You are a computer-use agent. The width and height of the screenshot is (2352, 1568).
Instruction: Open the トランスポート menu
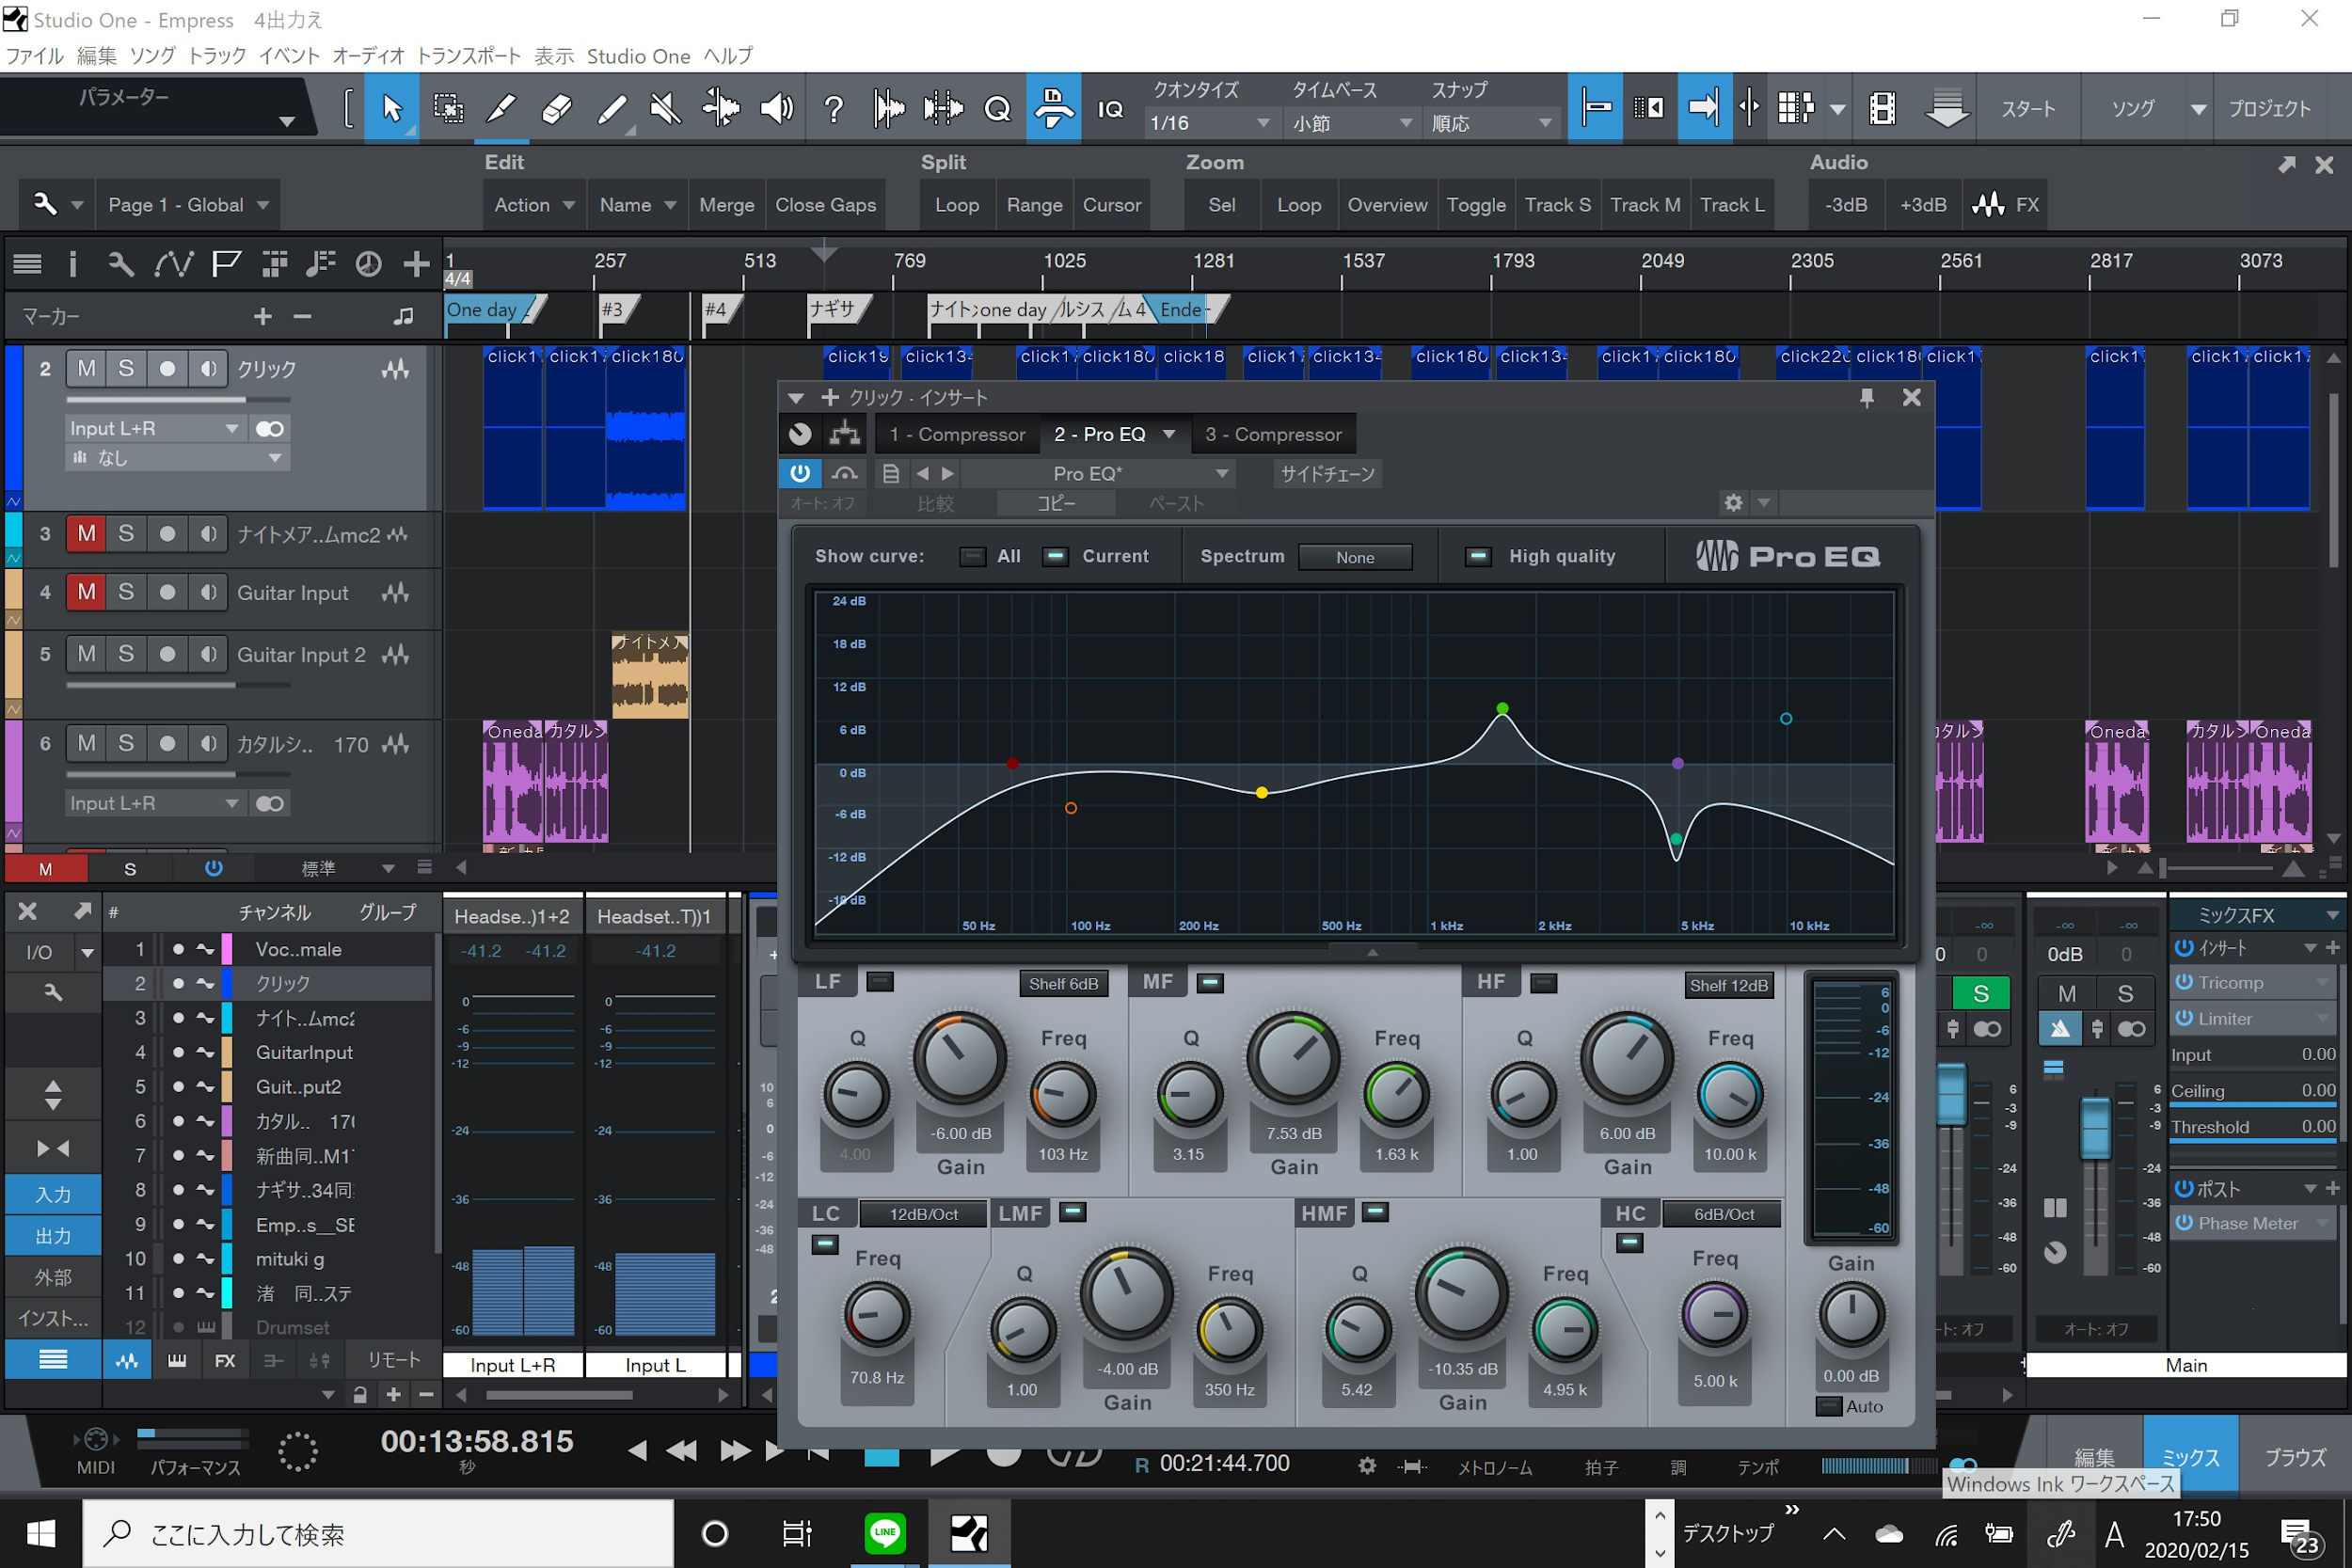click(x=469, y=56)
